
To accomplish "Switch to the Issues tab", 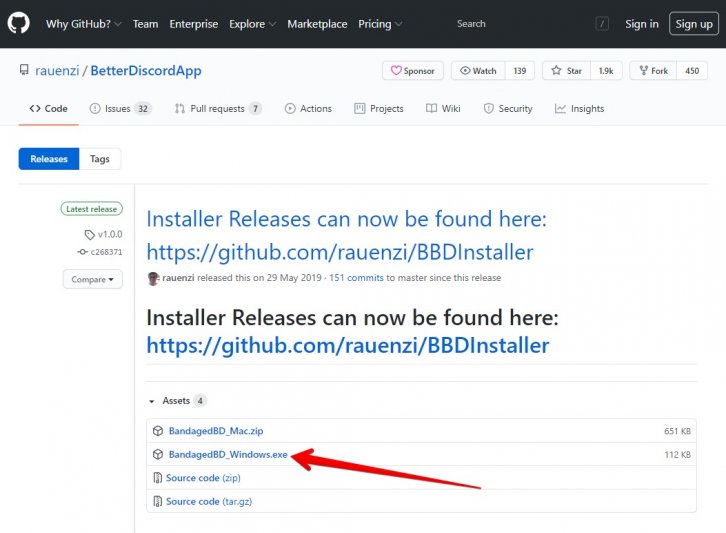I will click(x=120, y=108).
